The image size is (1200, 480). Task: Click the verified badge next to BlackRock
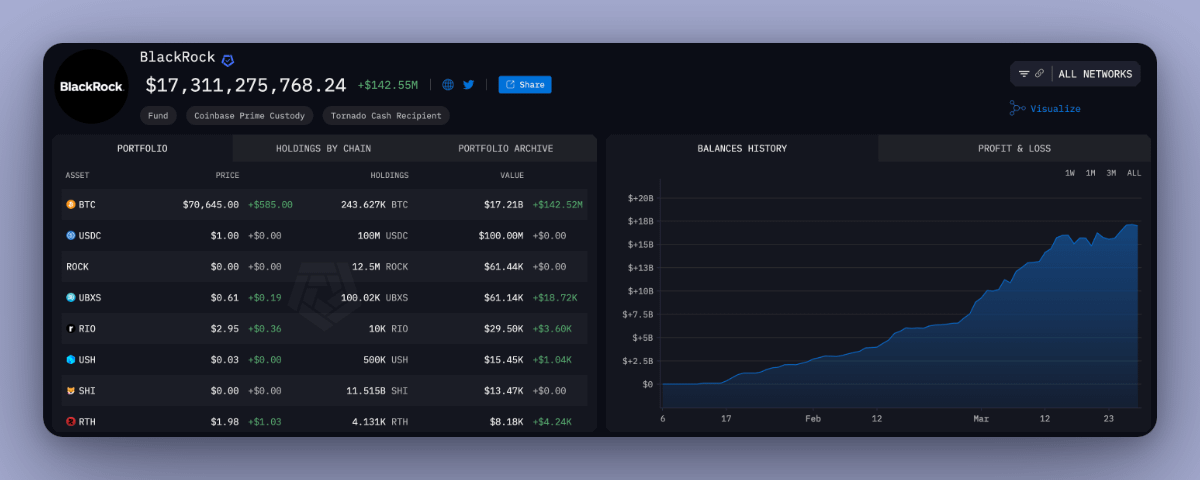click(228, 60)
